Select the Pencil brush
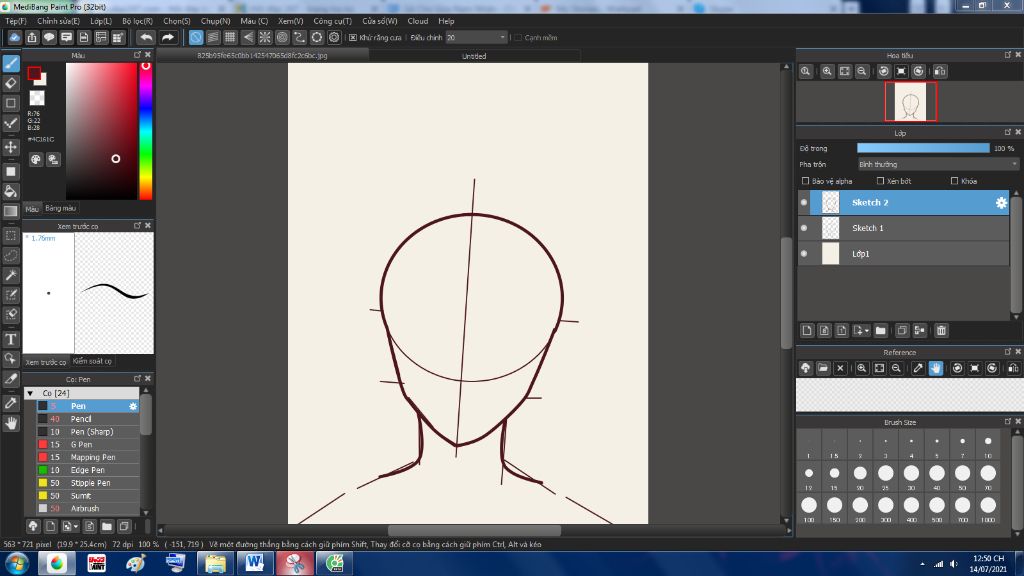Image resolution: width=1024 pixels, height=576 pixels. tap(88, 419)
